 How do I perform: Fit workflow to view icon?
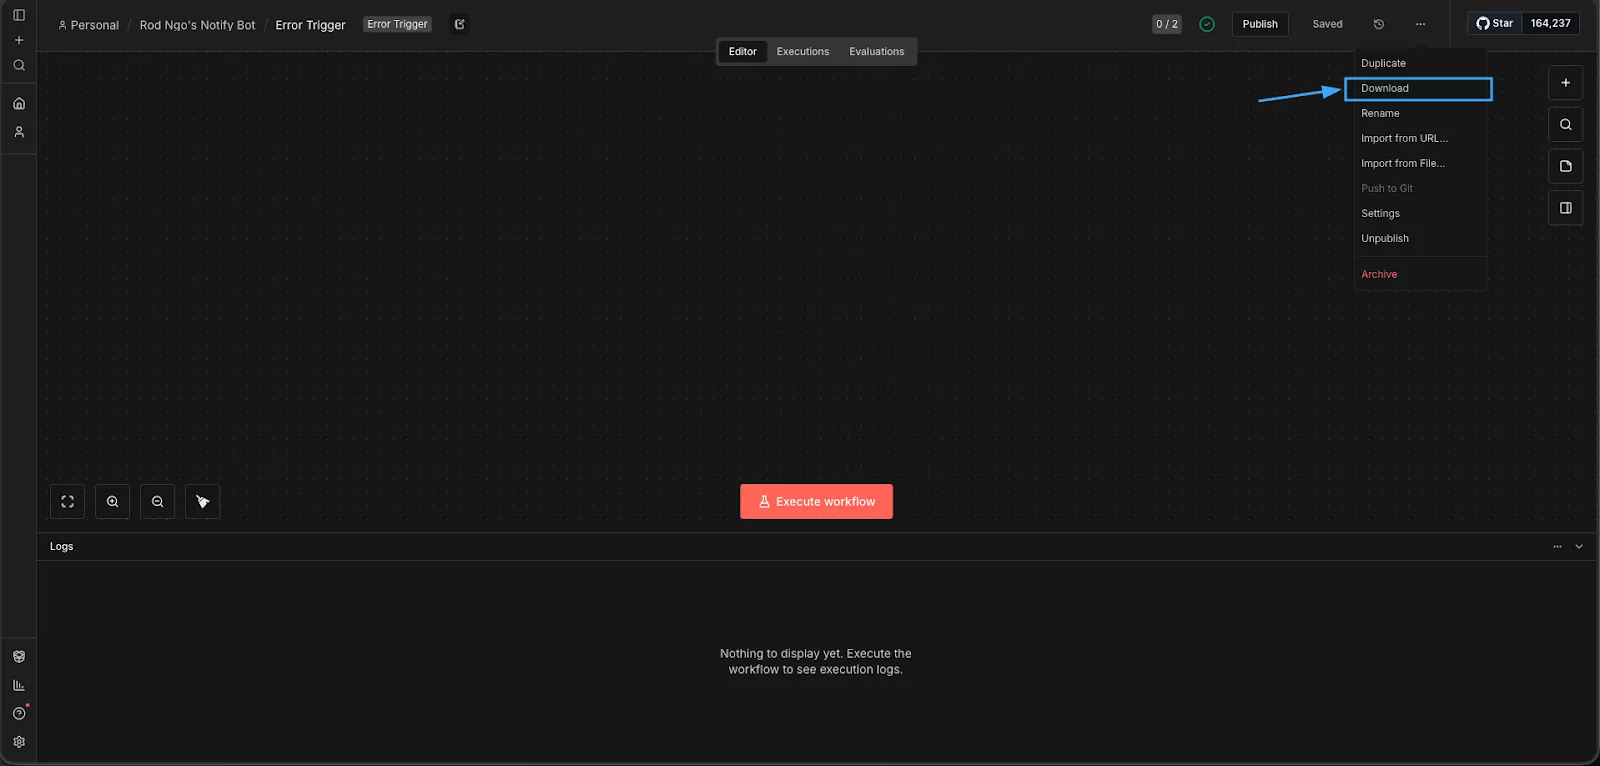click(x=68, y=502)
